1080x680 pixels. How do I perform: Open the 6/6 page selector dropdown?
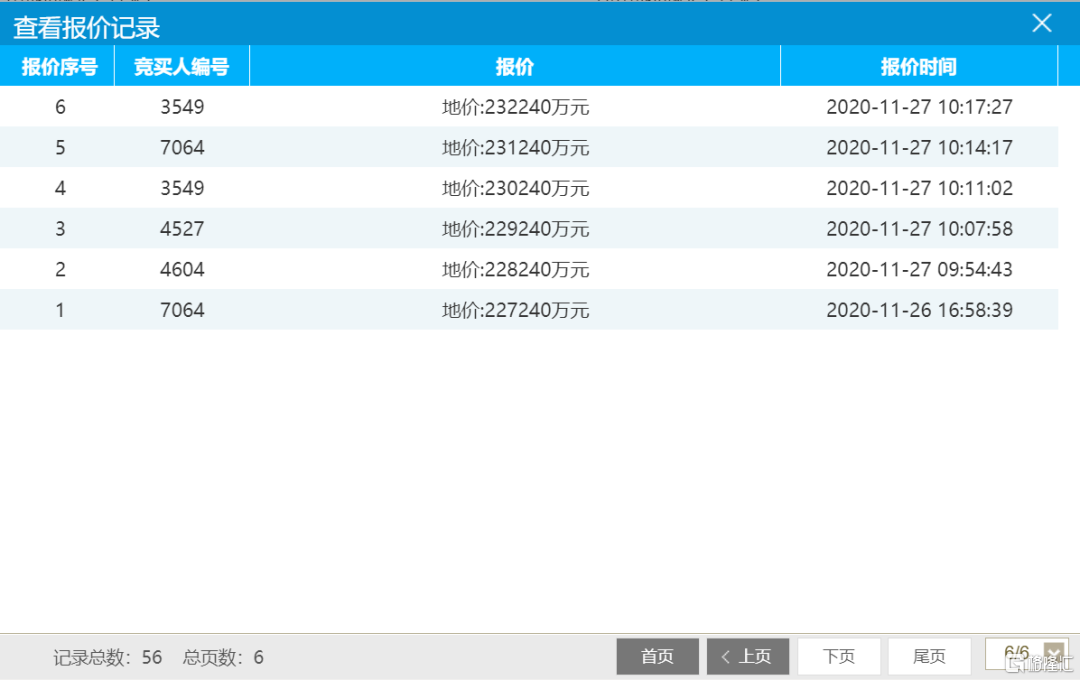click(x=1051, y=653)
